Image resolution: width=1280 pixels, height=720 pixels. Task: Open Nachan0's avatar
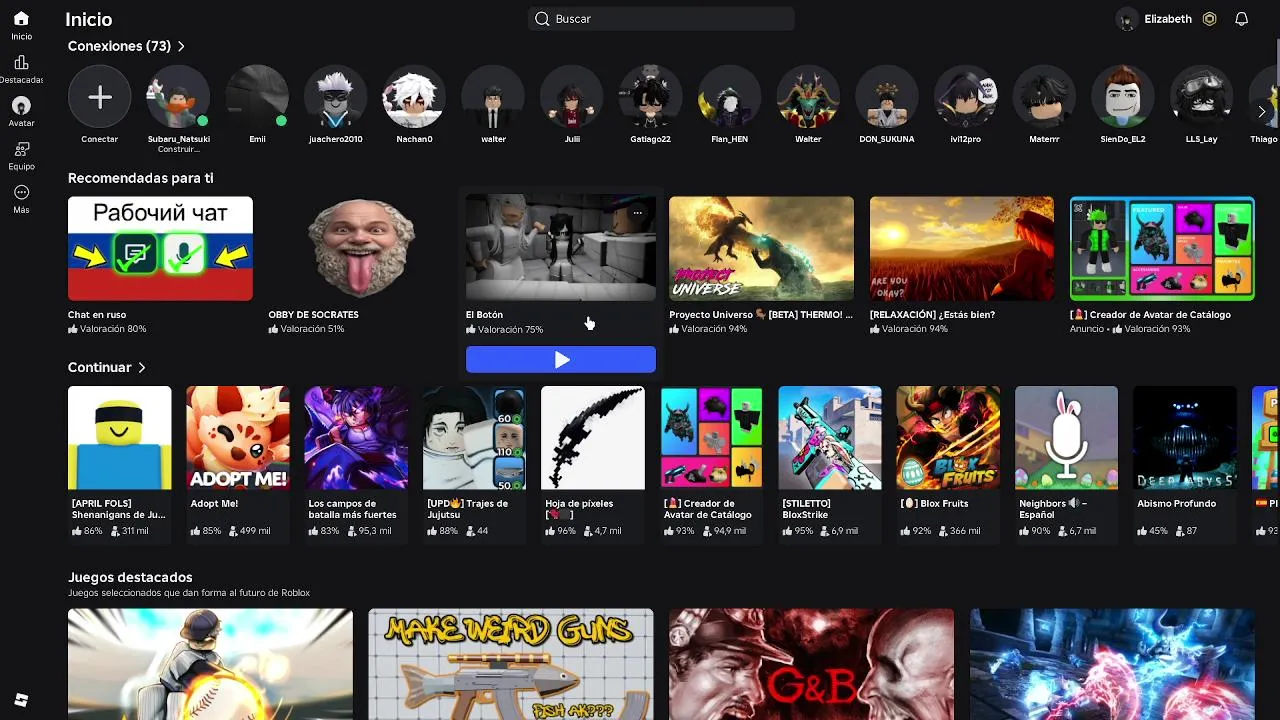[414, 97]
